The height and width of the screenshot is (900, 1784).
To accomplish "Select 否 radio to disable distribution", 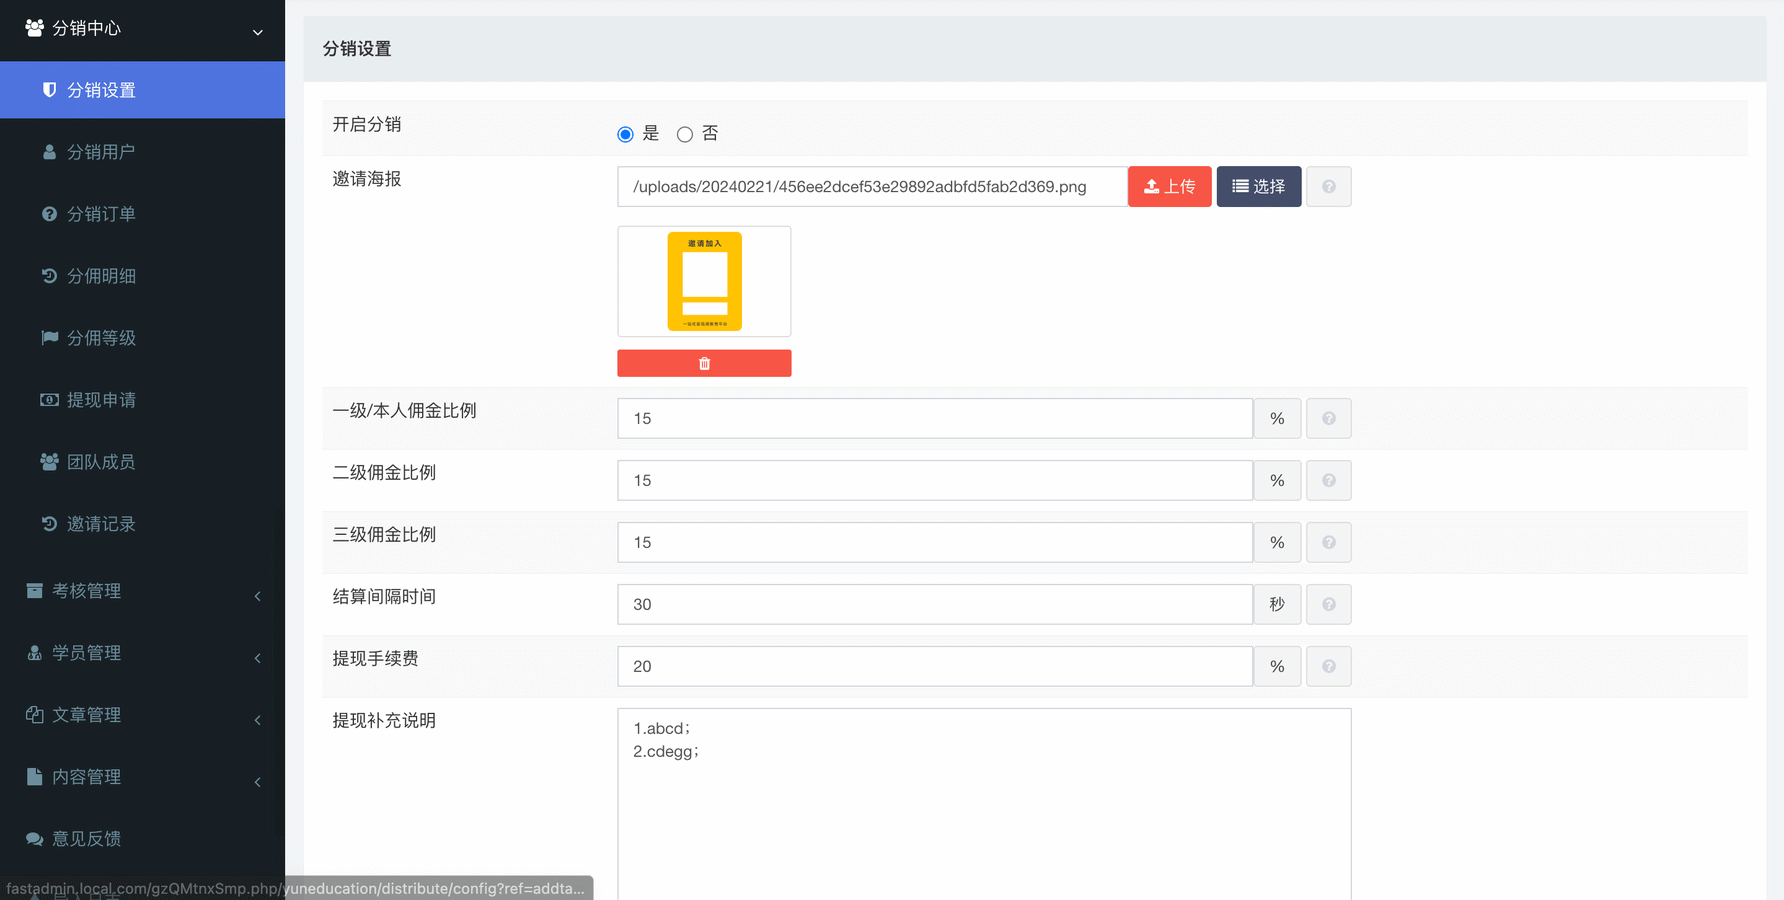I will tap(685, 134).
